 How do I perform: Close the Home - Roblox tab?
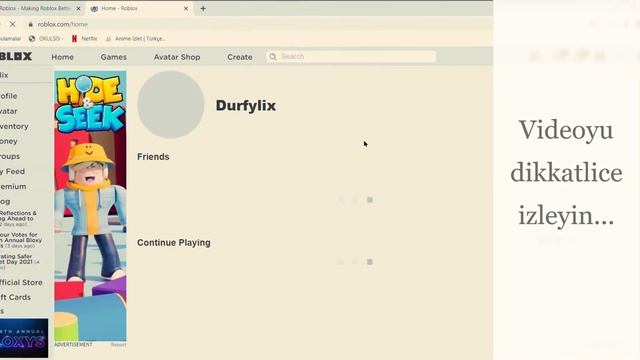(x=186, y=8)
